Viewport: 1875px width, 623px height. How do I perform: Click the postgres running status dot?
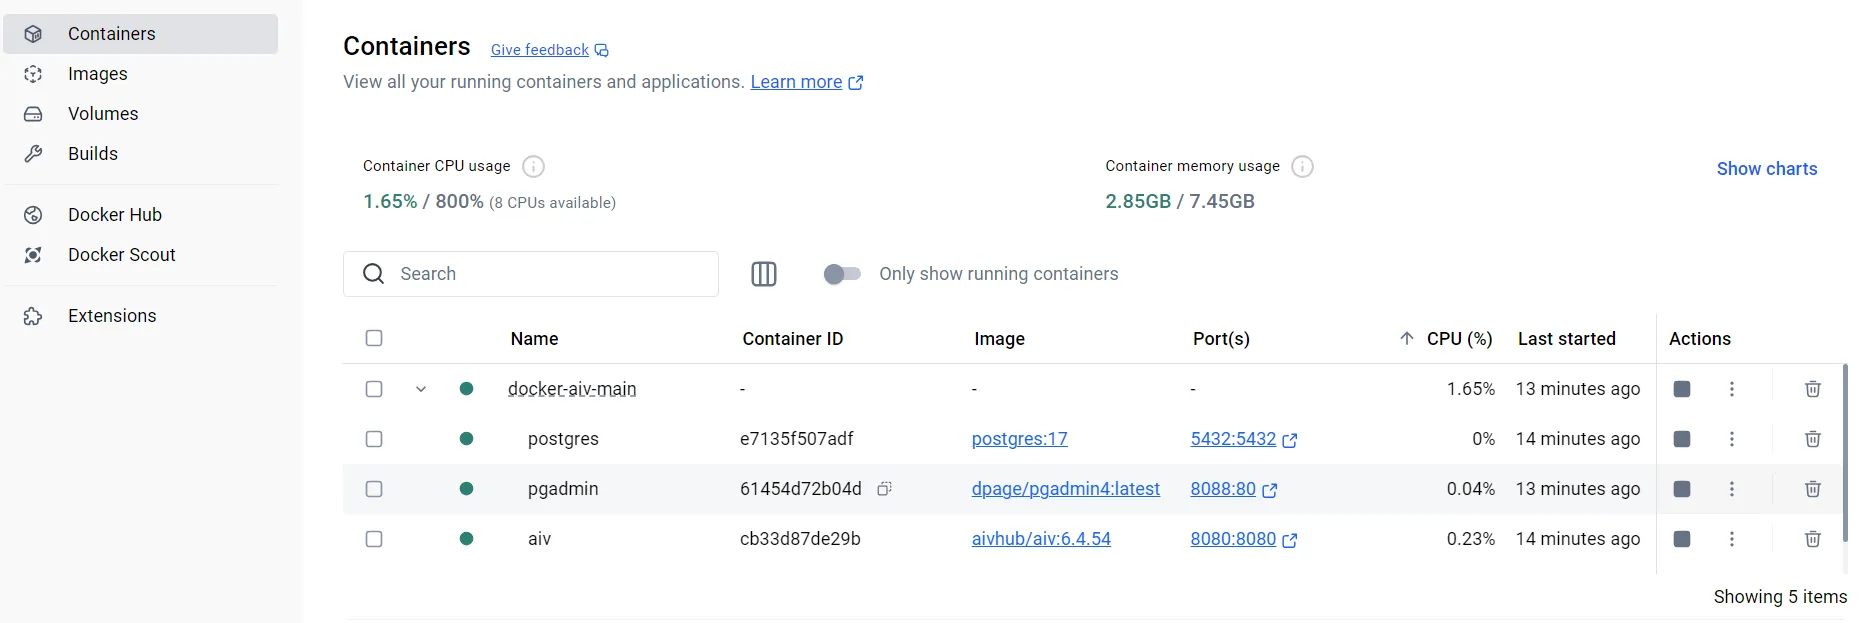click(x=466, y=439)
